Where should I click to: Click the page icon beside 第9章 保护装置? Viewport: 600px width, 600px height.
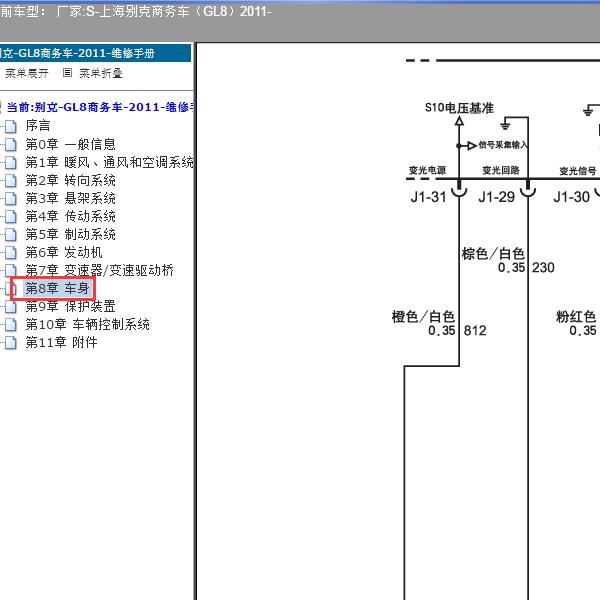[x=11, y=307]
